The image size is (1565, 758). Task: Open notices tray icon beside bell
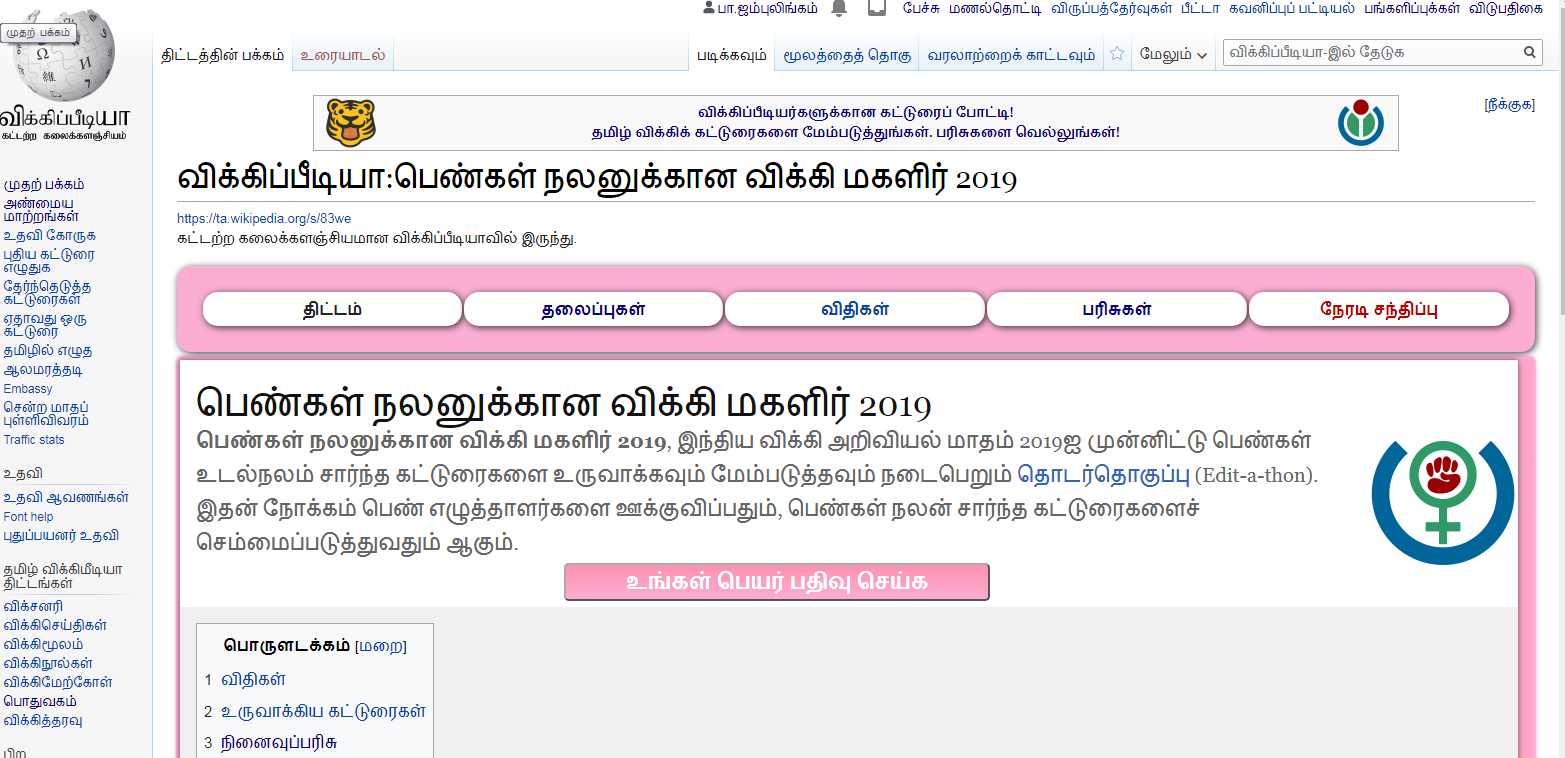point(877,9)
